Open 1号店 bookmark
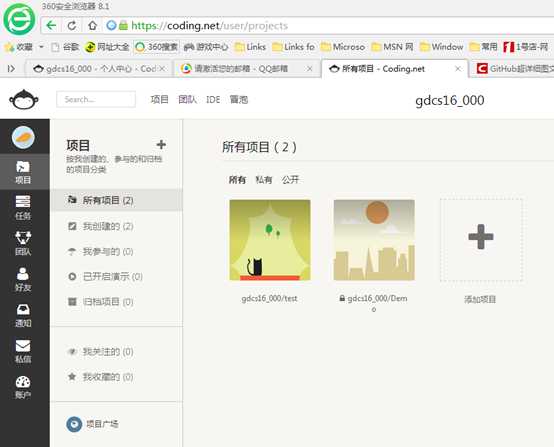The height and width of the screenshot is (447, 554). tap(526, 47)
